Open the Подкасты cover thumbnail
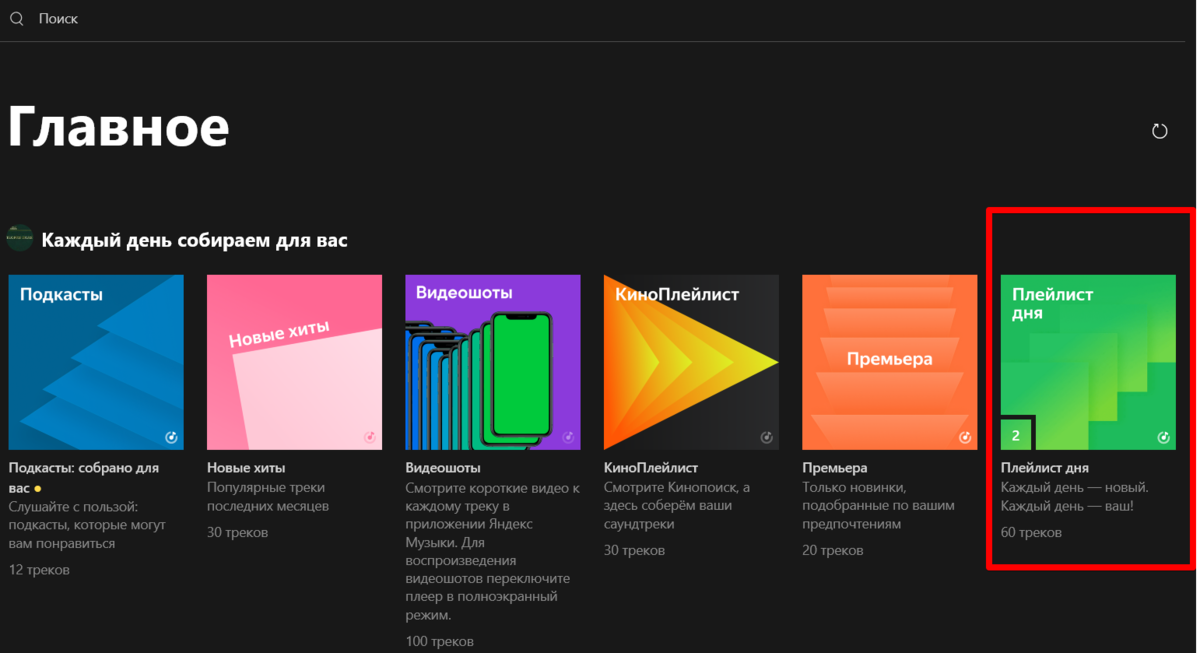The height and width of the screenshot is (653, 1200). [96, 362]
